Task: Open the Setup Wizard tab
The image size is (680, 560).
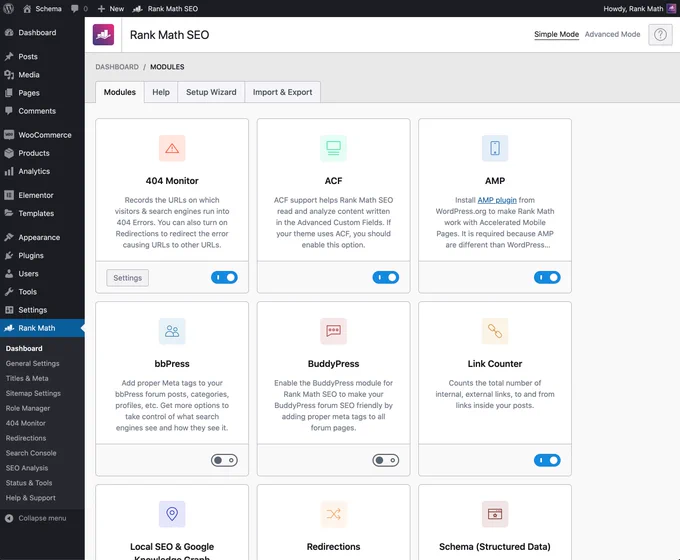Action: coord(211,92)
